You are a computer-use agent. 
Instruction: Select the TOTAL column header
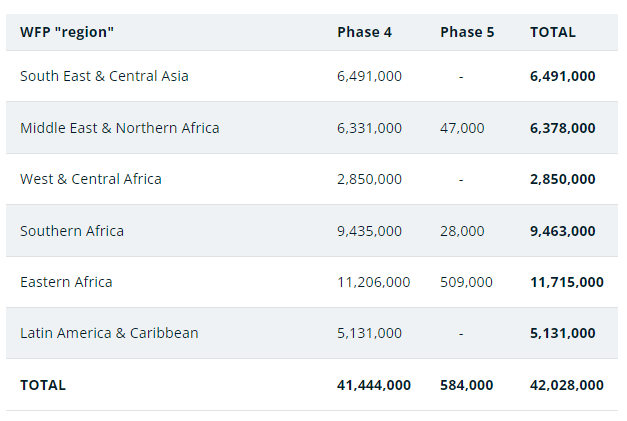[x=553, y=32]
